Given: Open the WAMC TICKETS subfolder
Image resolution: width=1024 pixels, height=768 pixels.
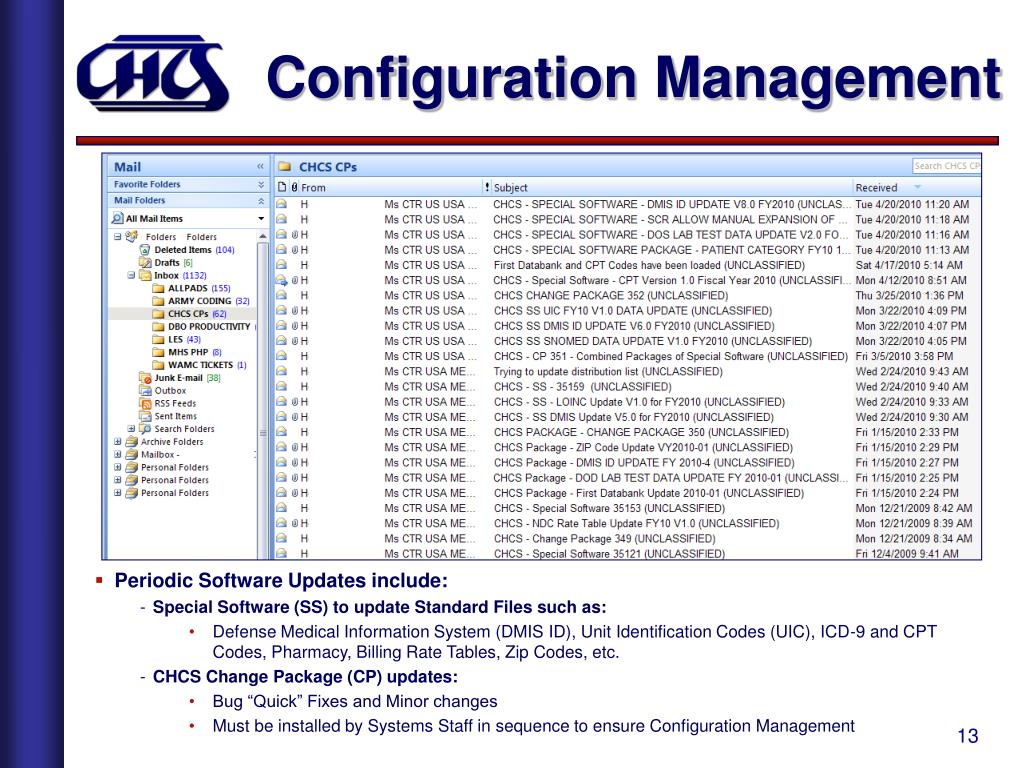Looking at the screenshot, I should [x=199, y=365].
